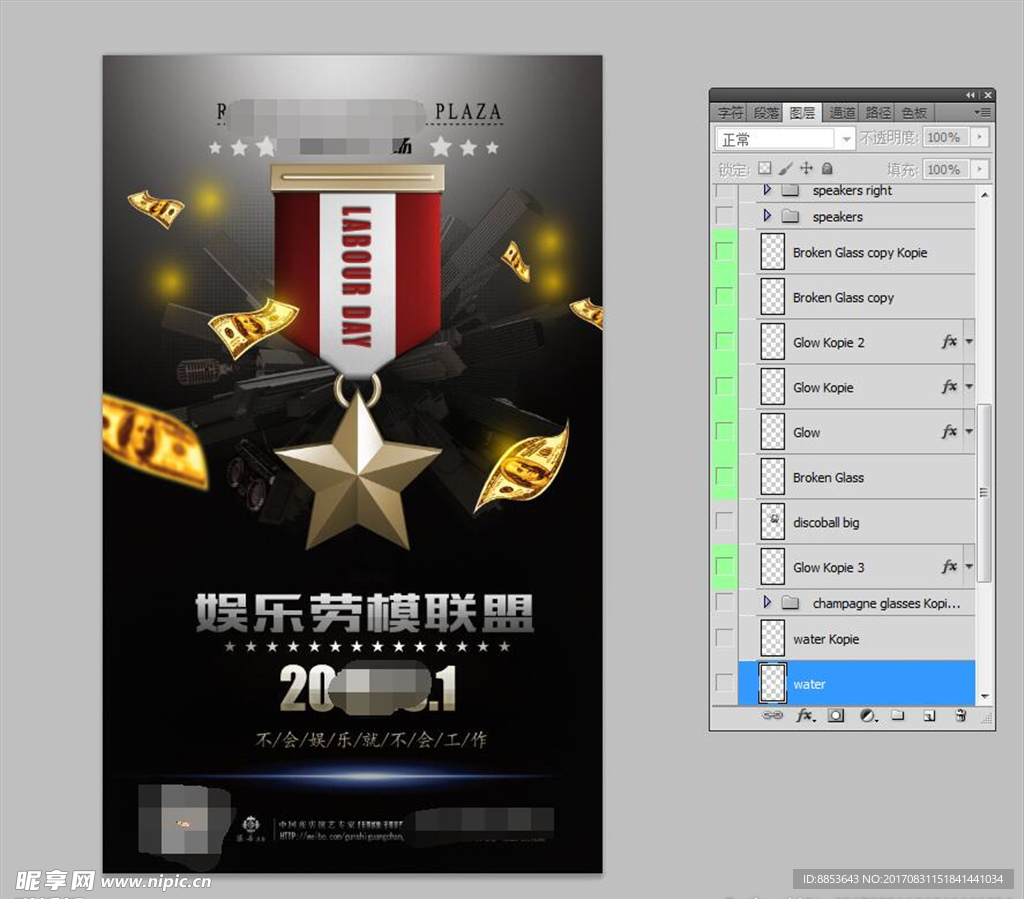Expand the speakers group

[767, 215]
